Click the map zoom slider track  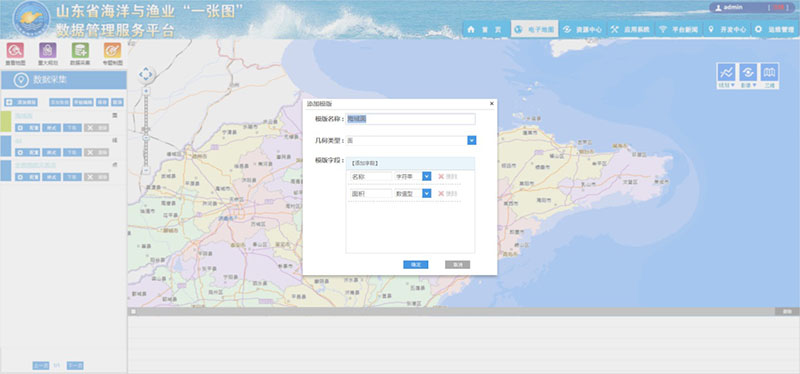coord(146,131)
